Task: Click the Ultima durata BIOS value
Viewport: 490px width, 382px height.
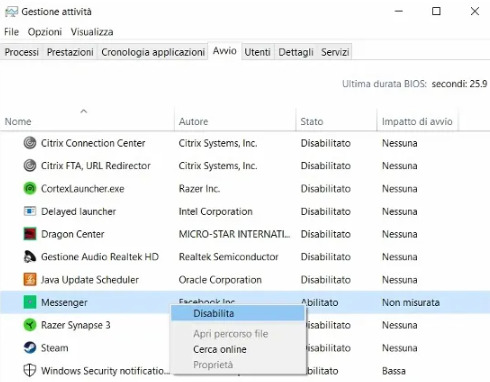Action: 459,84
